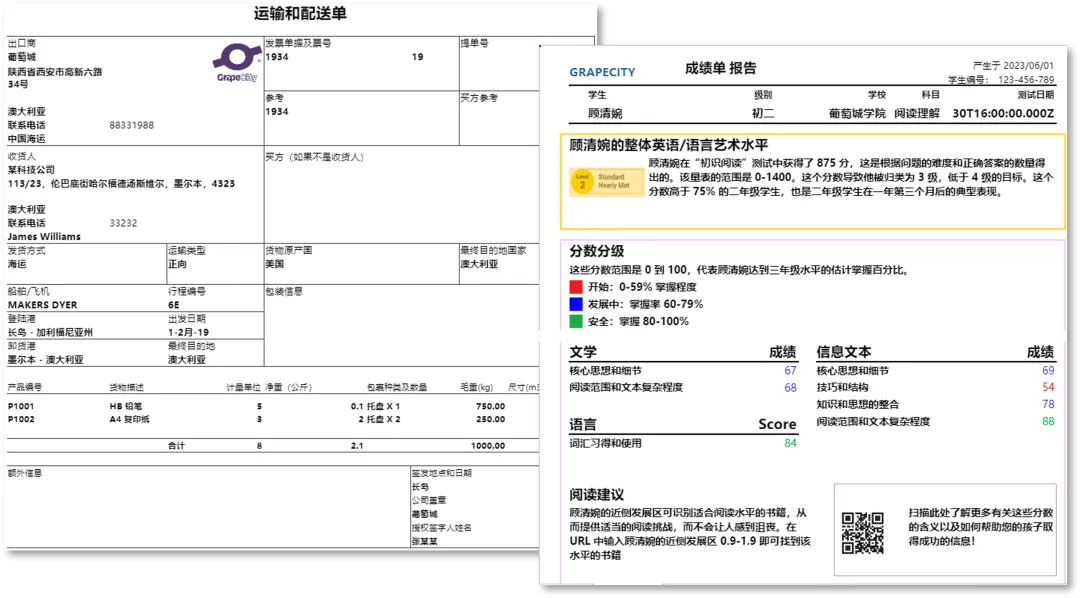The width and height of the screenshot is (1080, 598).
Task: Select the red 开始 legend square
Action: pyautogui.click(x=576, y=287)
